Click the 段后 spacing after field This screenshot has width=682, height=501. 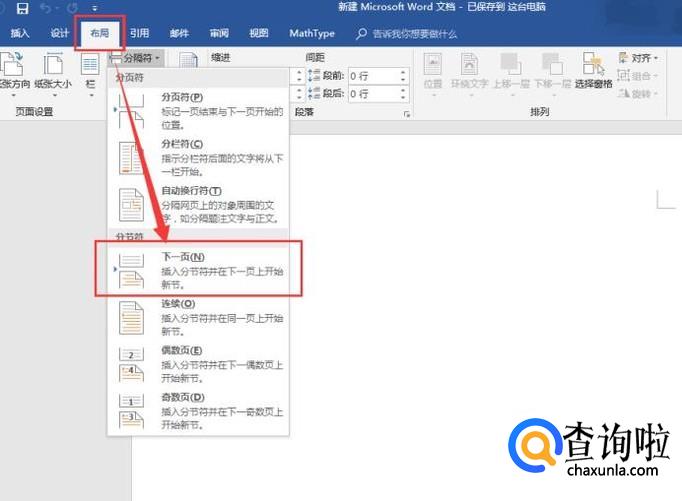click(376, 93)
